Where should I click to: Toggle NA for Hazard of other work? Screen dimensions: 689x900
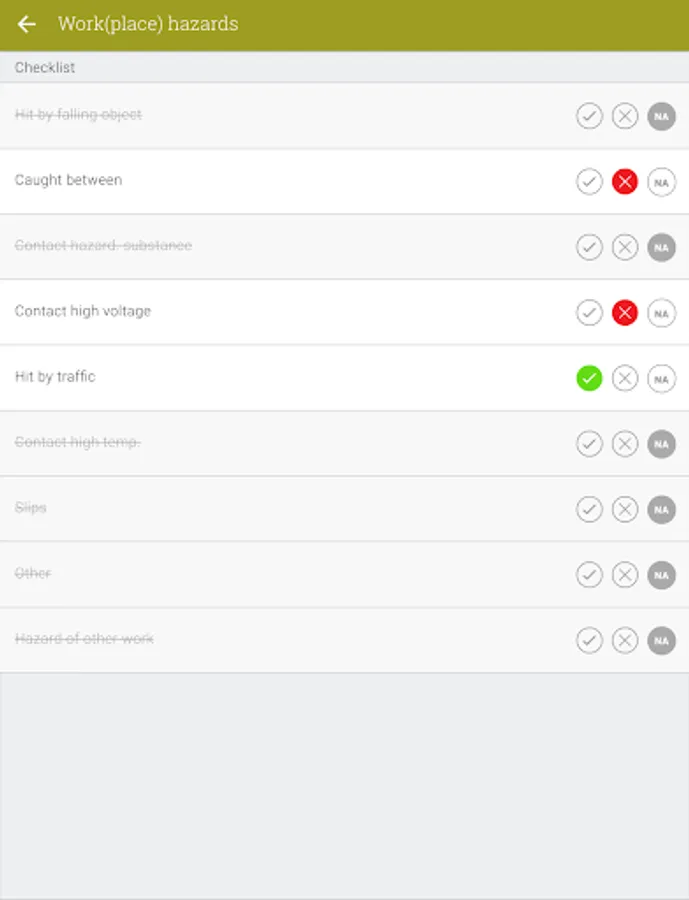[661, 641]
